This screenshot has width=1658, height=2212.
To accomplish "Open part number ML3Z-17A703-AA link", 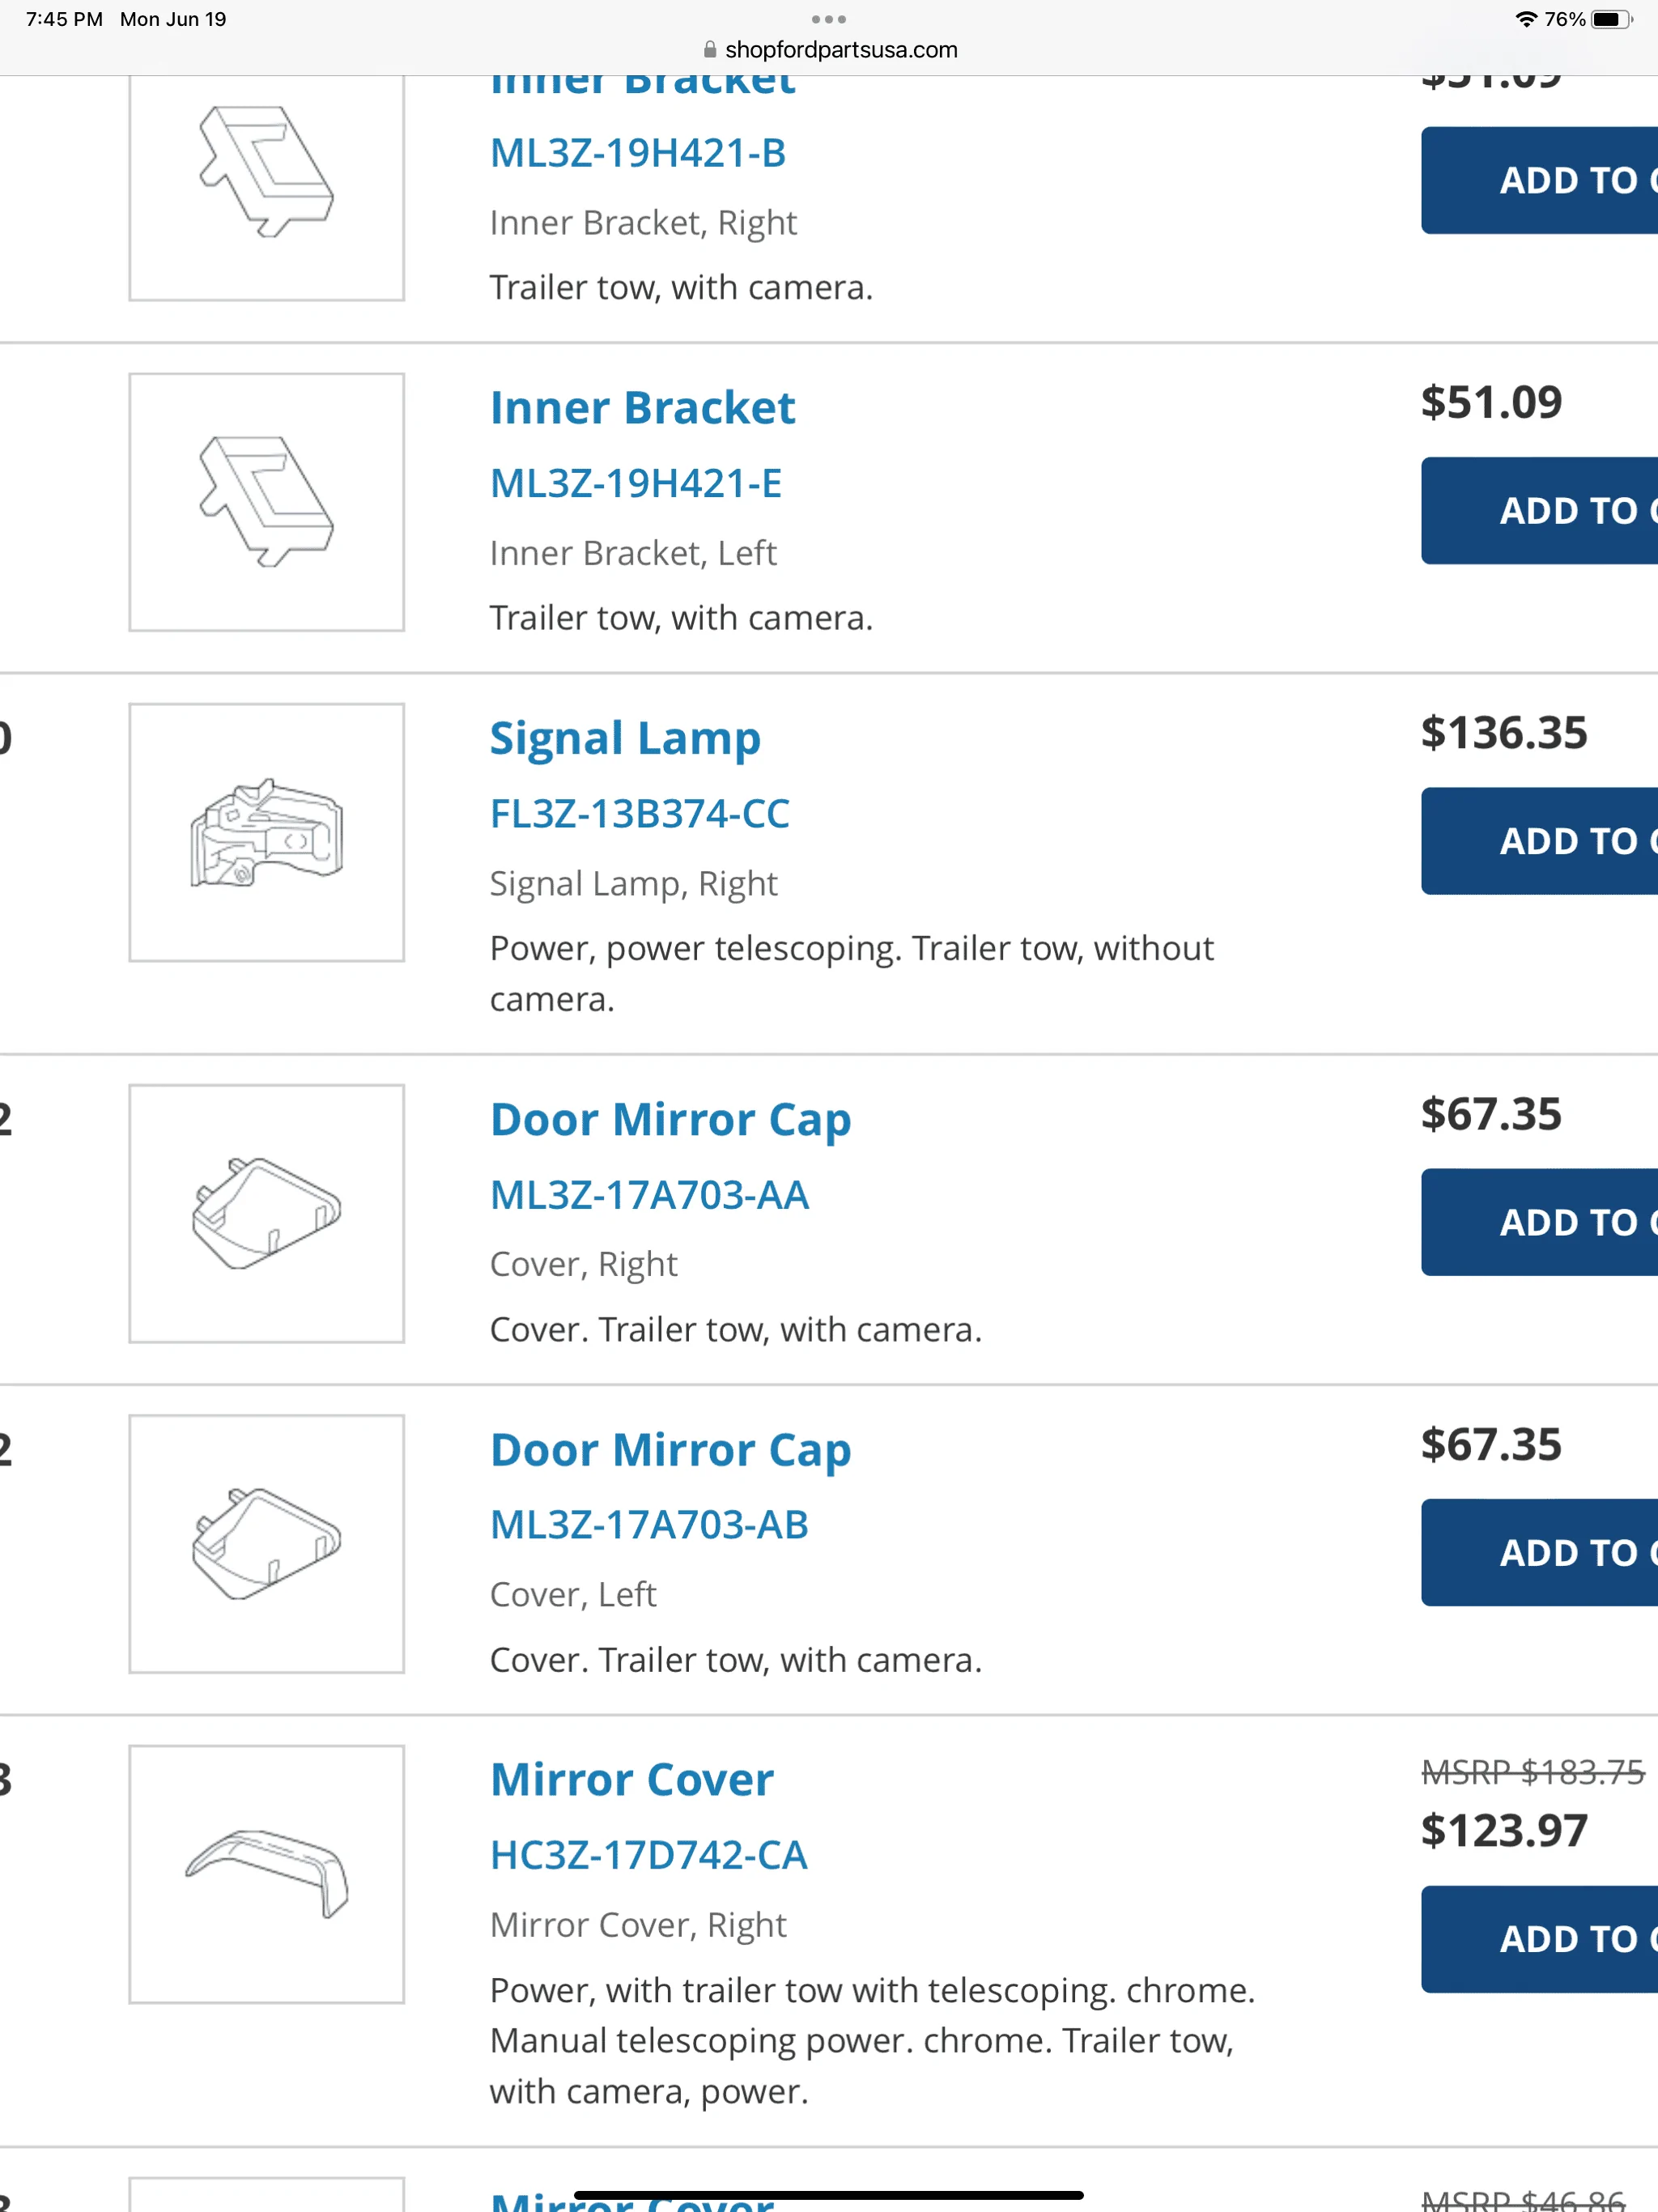I will [649, 1194].
